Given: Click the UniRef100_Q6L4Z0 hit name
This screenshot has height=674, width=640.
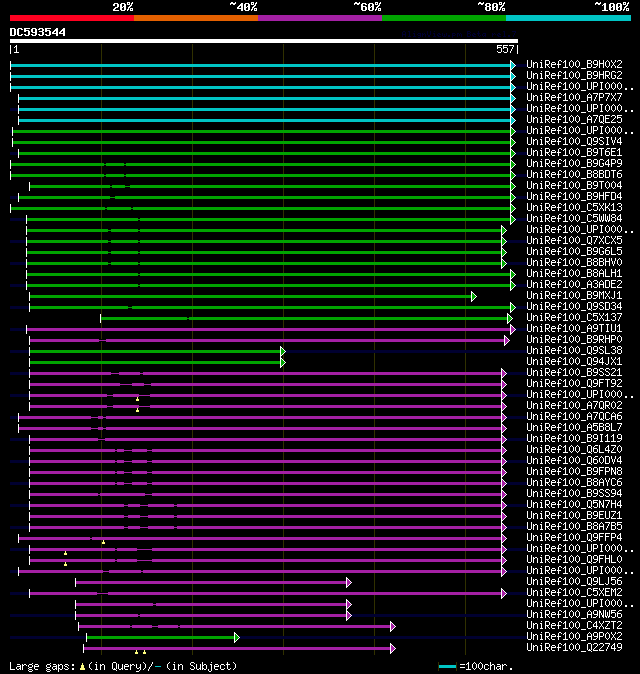Looking at the screenshot, I should [x=574, y=450].
